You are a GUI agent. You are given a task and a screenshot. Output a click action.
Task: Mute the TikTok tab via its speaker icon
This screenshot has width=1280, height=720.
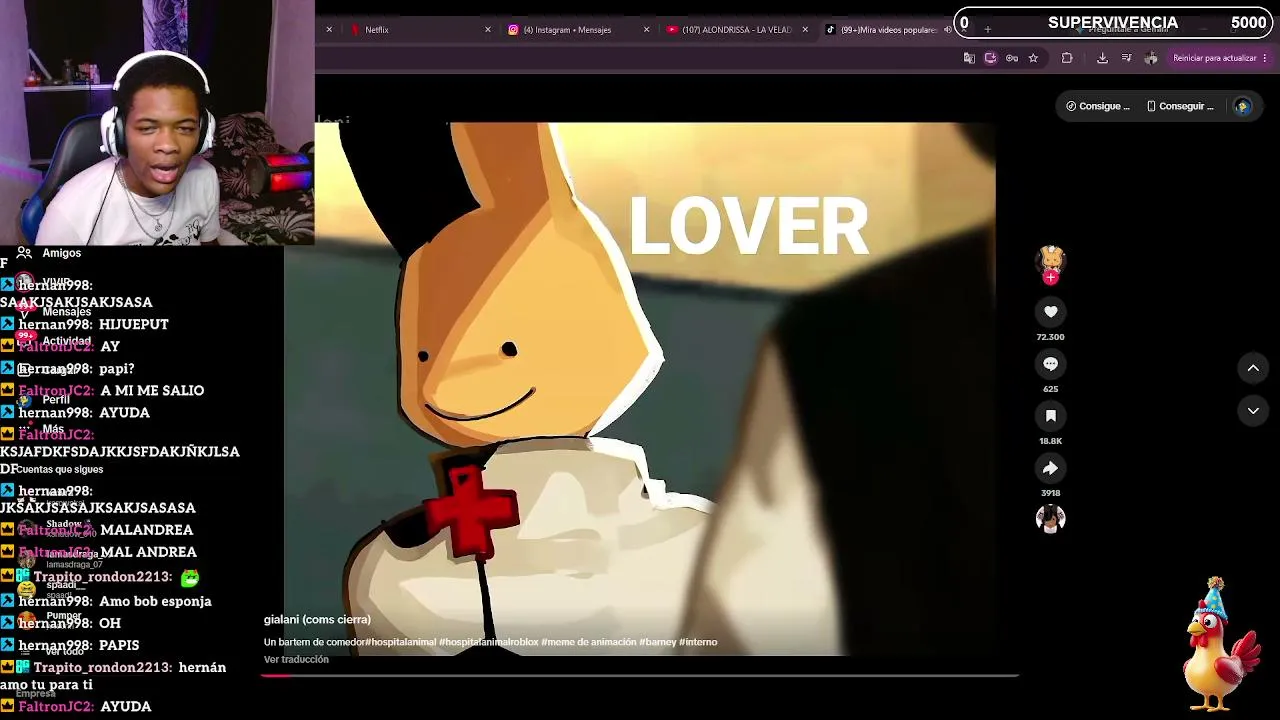pyautogui.click(x=947, y=30)
